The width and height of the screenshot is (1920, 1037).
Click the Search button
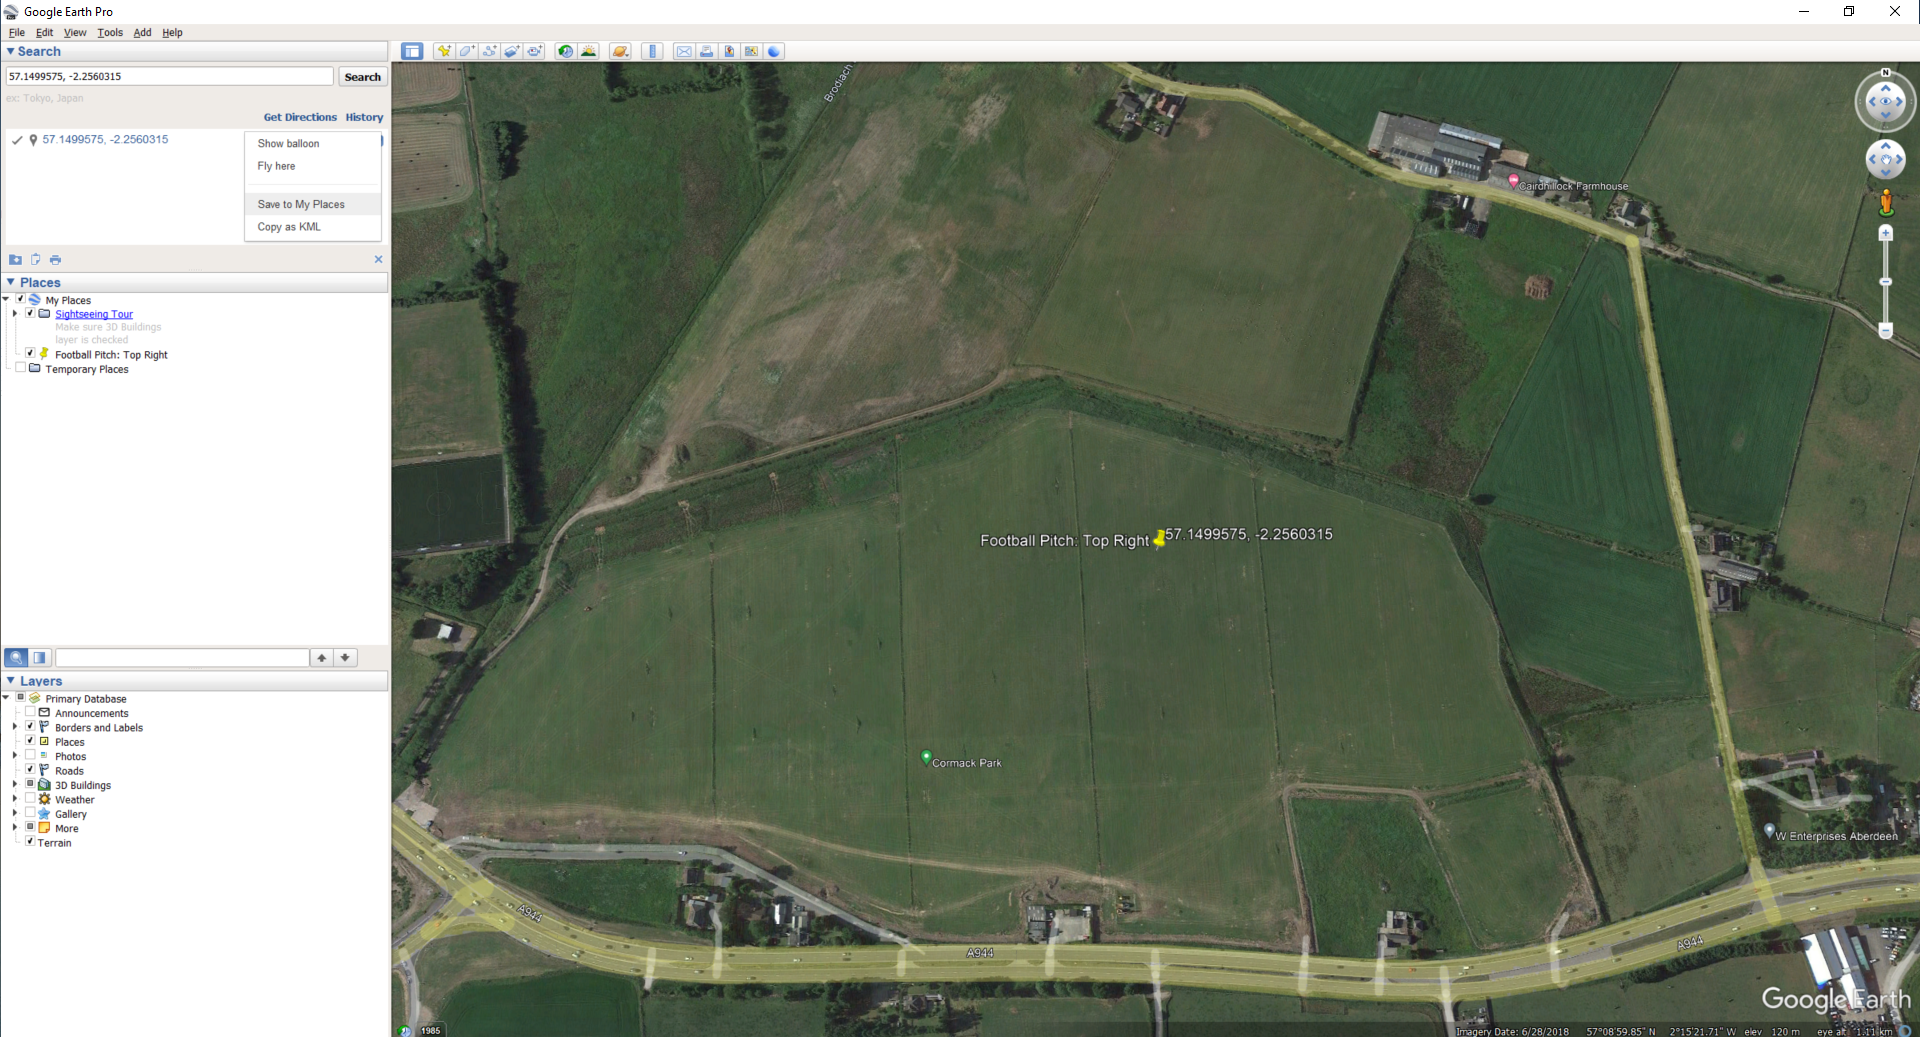click(x=362, y=77)
